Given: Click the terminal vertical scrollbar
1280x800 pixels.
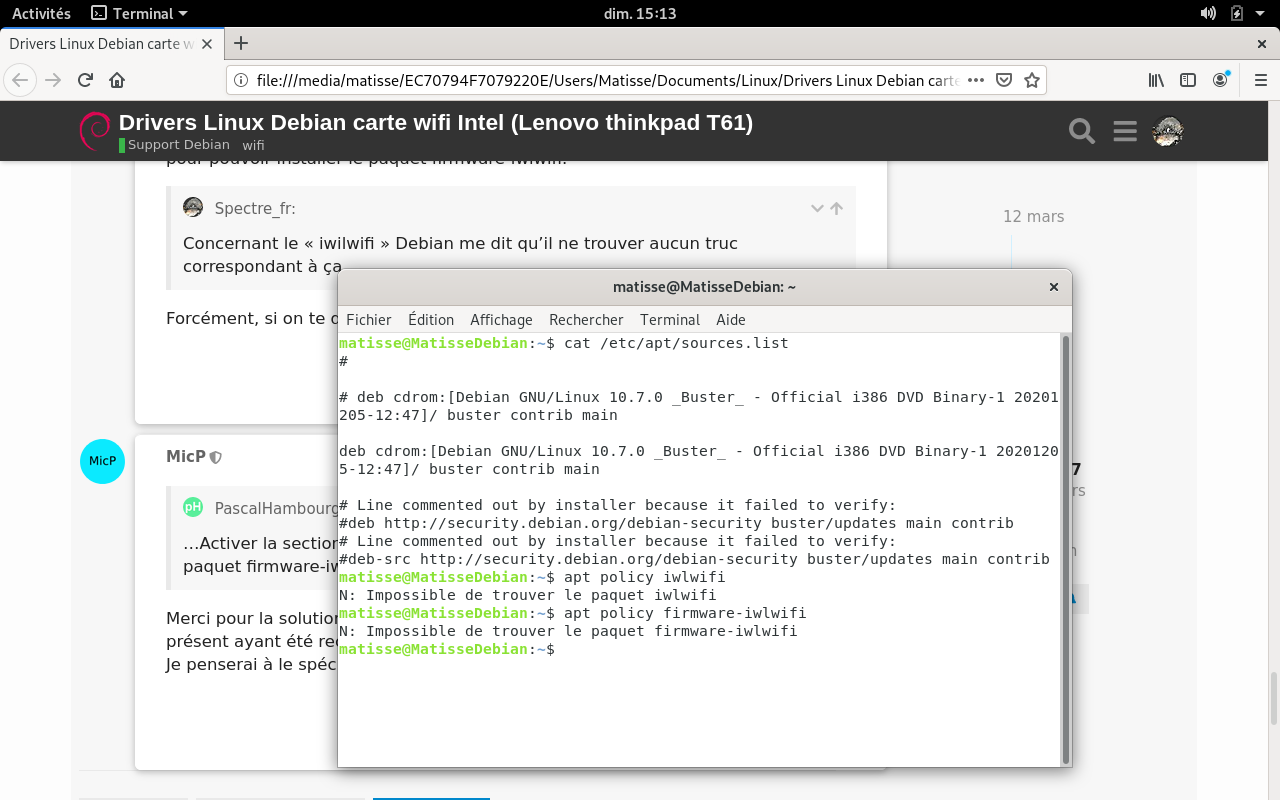Looking at the screenshot, I should tap(1065, 549).
